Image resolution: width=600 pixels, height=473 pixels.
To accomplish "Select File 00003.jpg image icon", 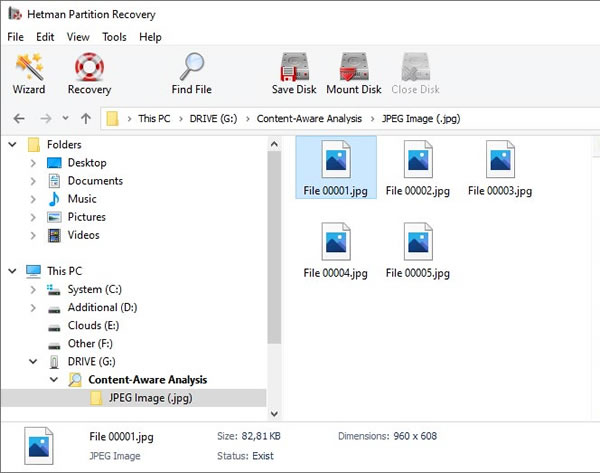I will coord(500,159).
